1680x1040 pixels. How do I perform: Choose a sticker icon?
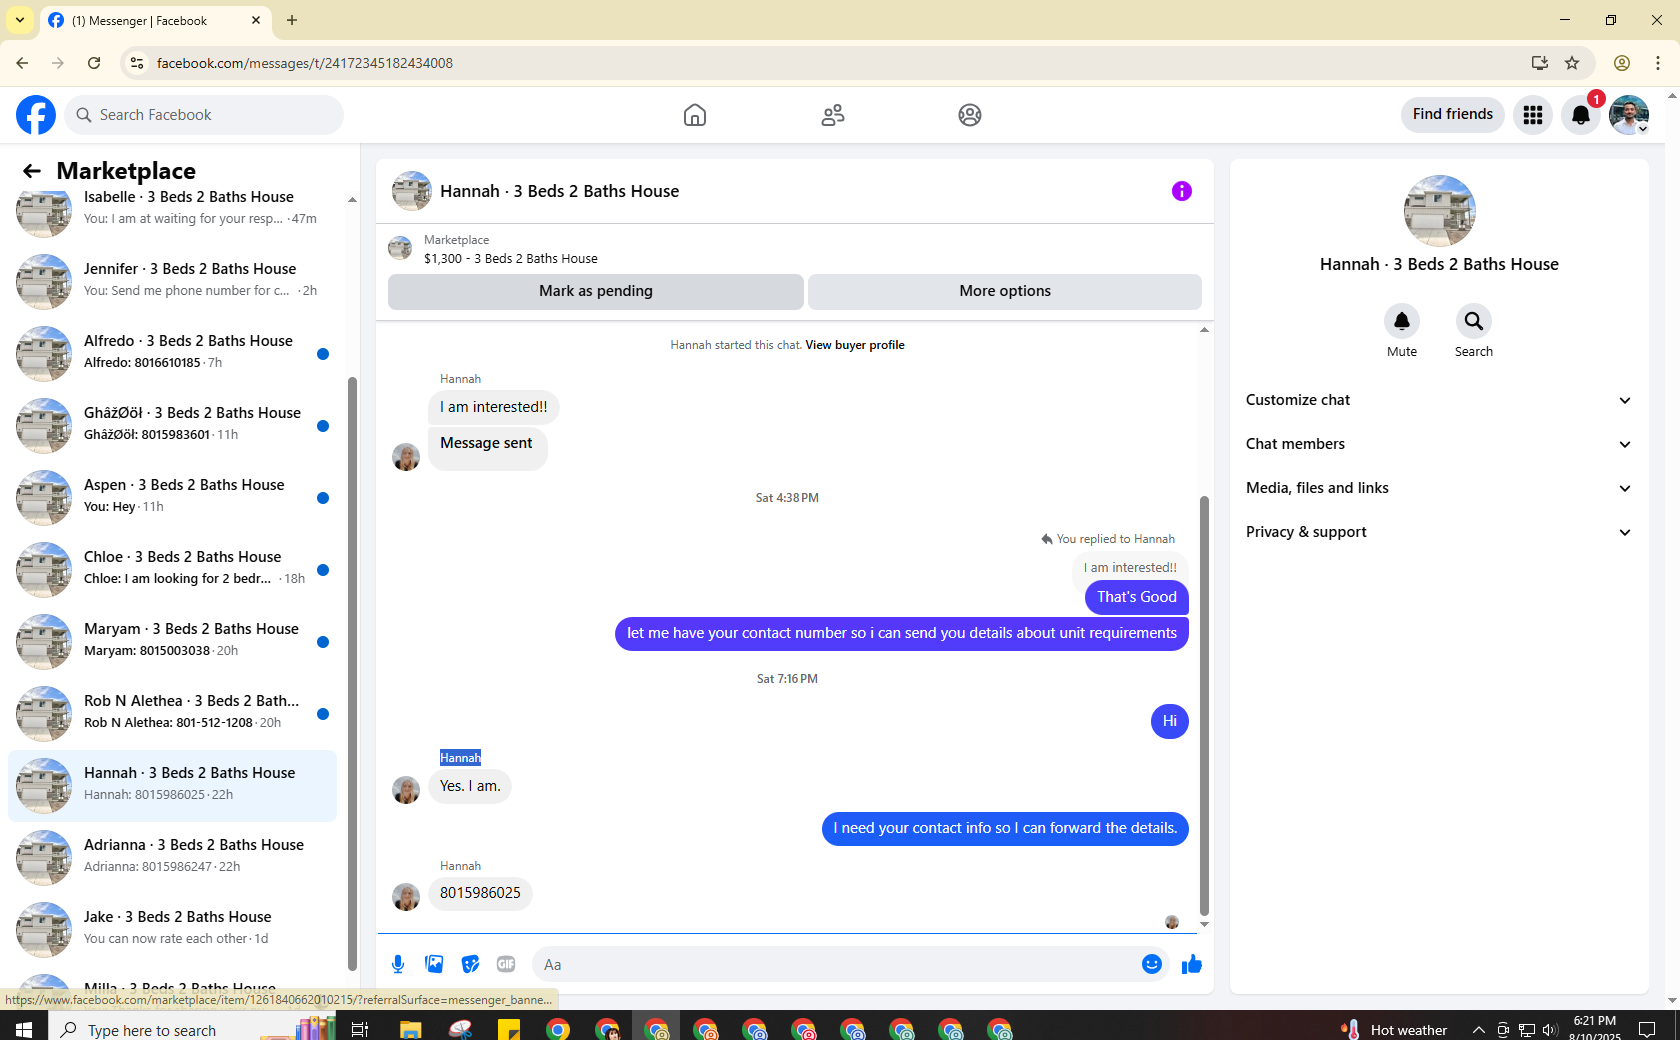point(470,964)
